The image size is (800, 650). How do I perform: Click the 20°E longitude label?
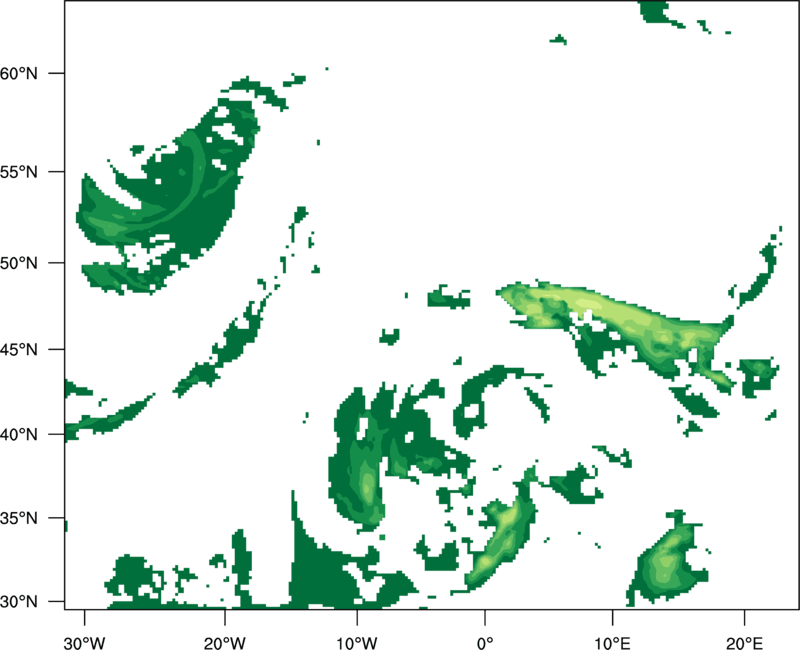point(744,643)
